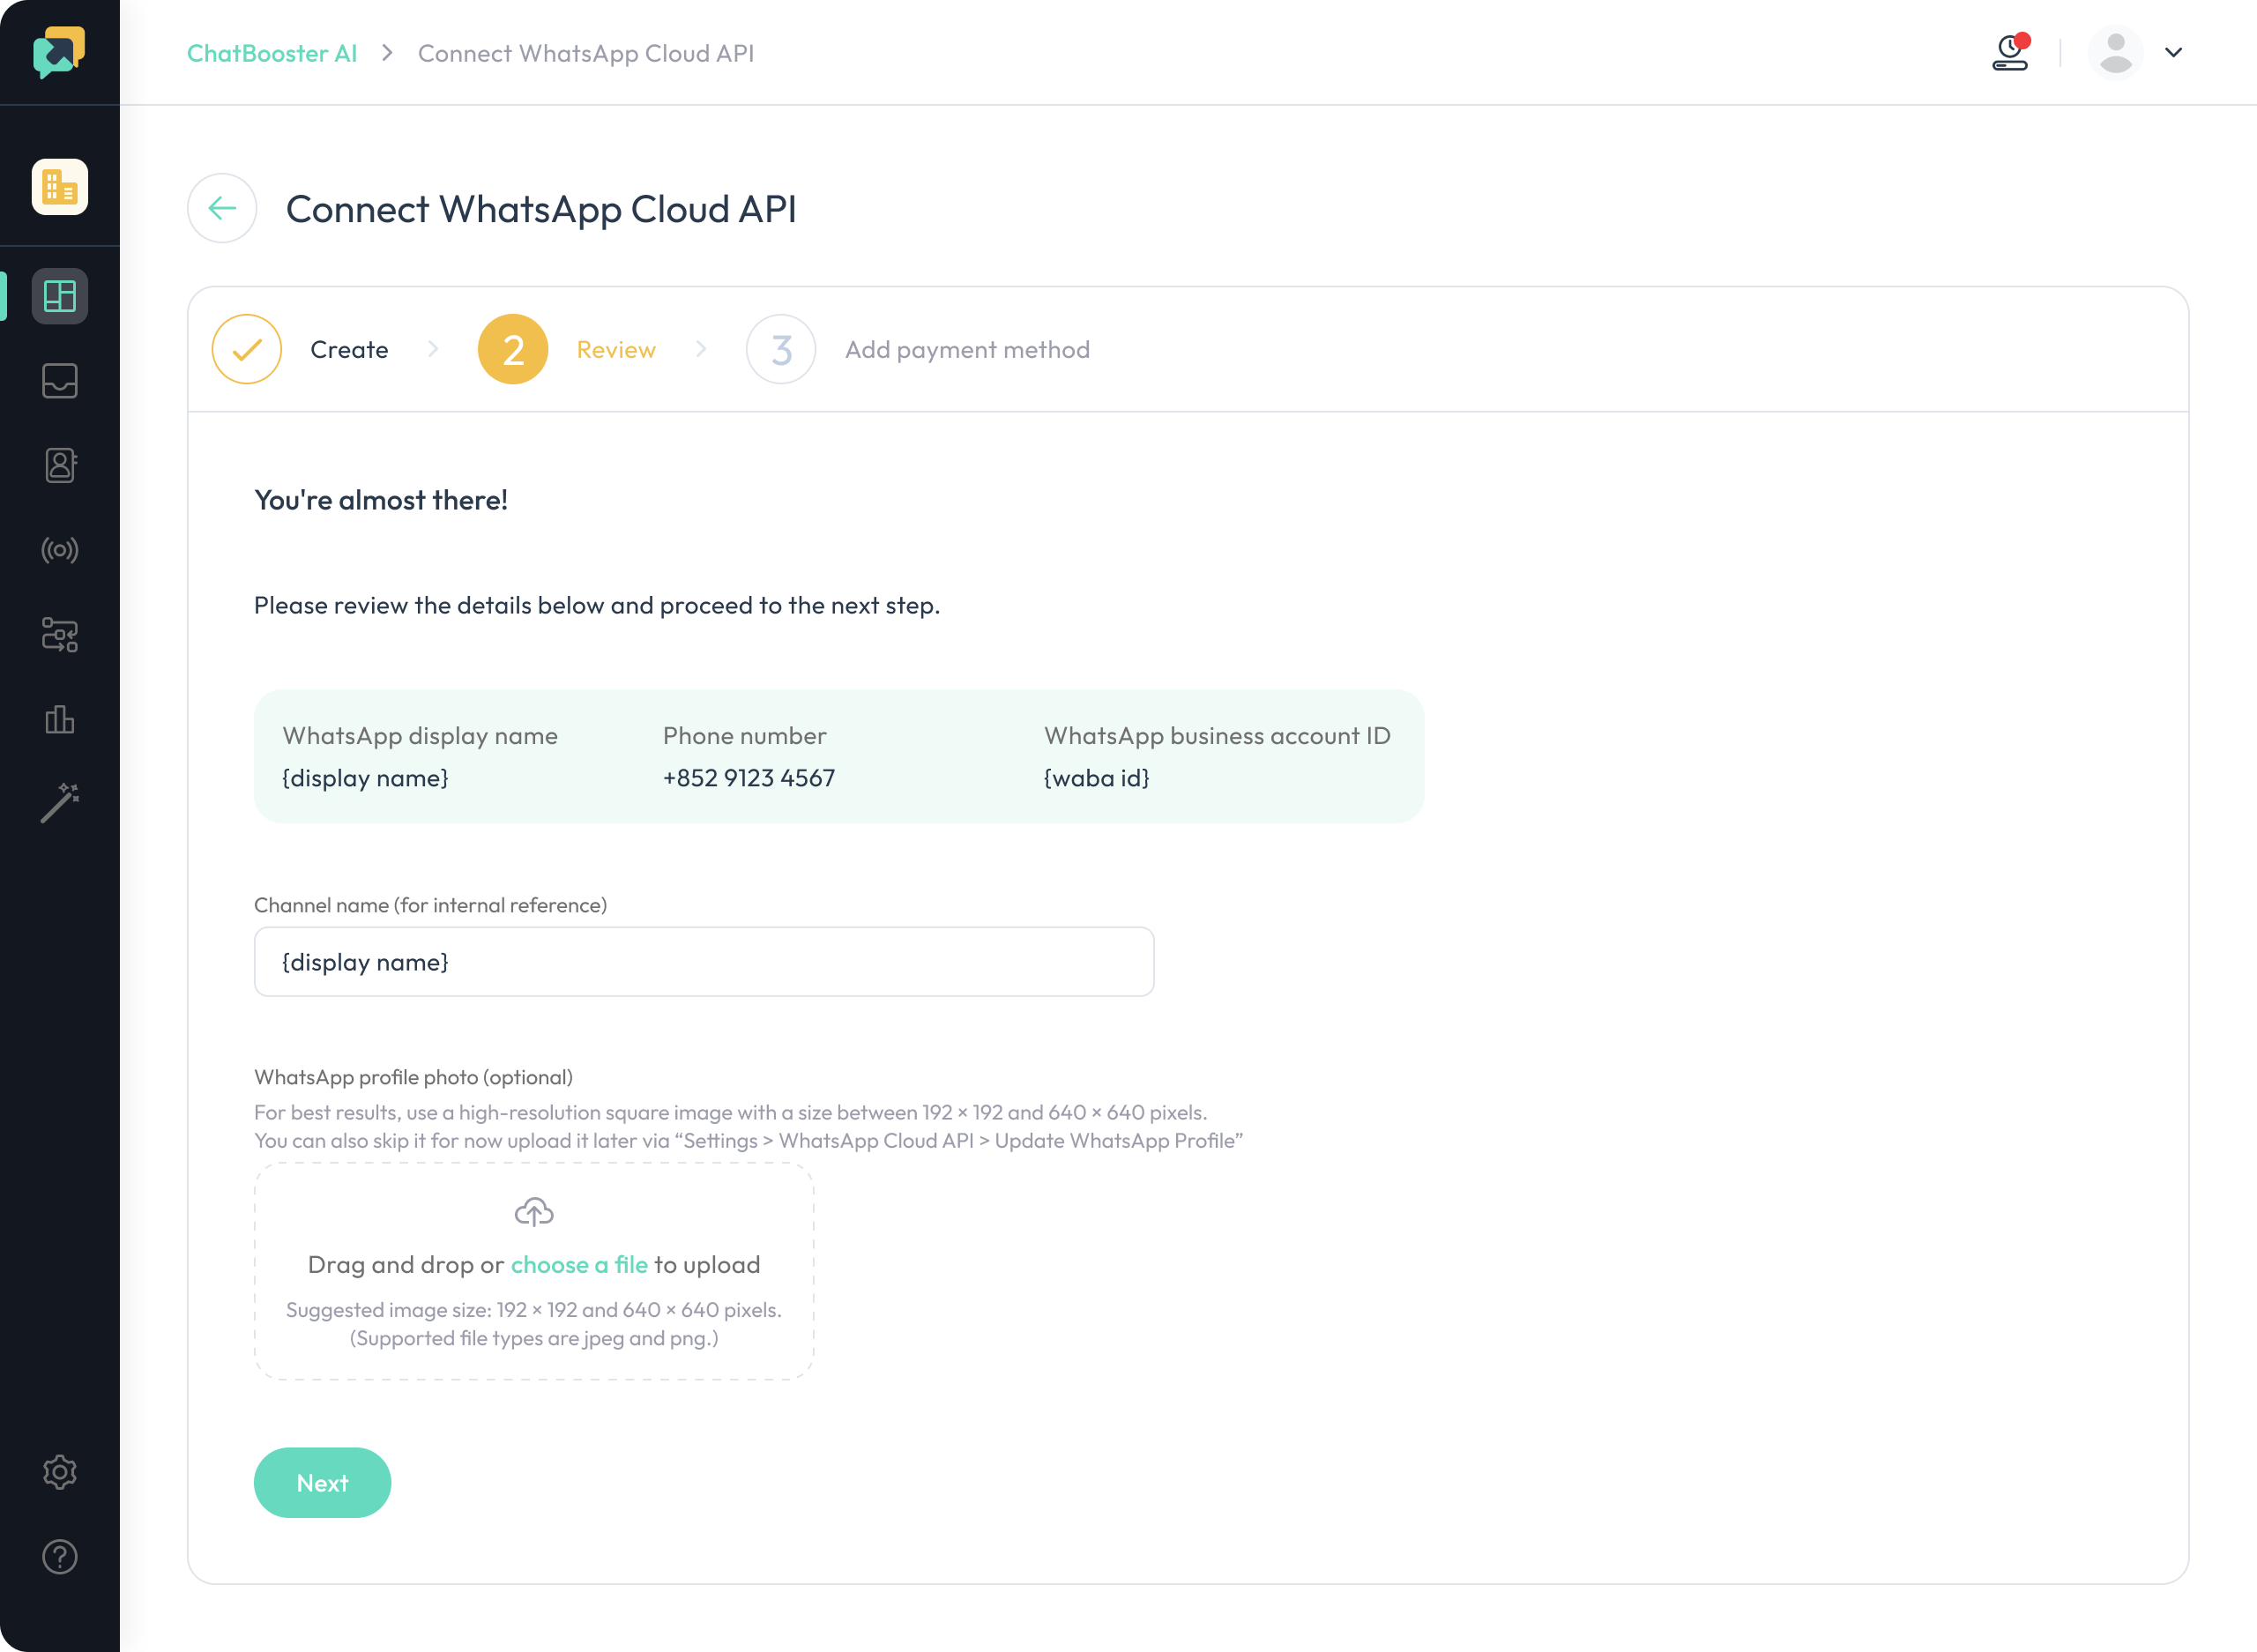The height and width of the screenshot is (1652, 2257).
Task: Open the help question mark icon
Action: pyautogui.click(x=60, y=1557)
